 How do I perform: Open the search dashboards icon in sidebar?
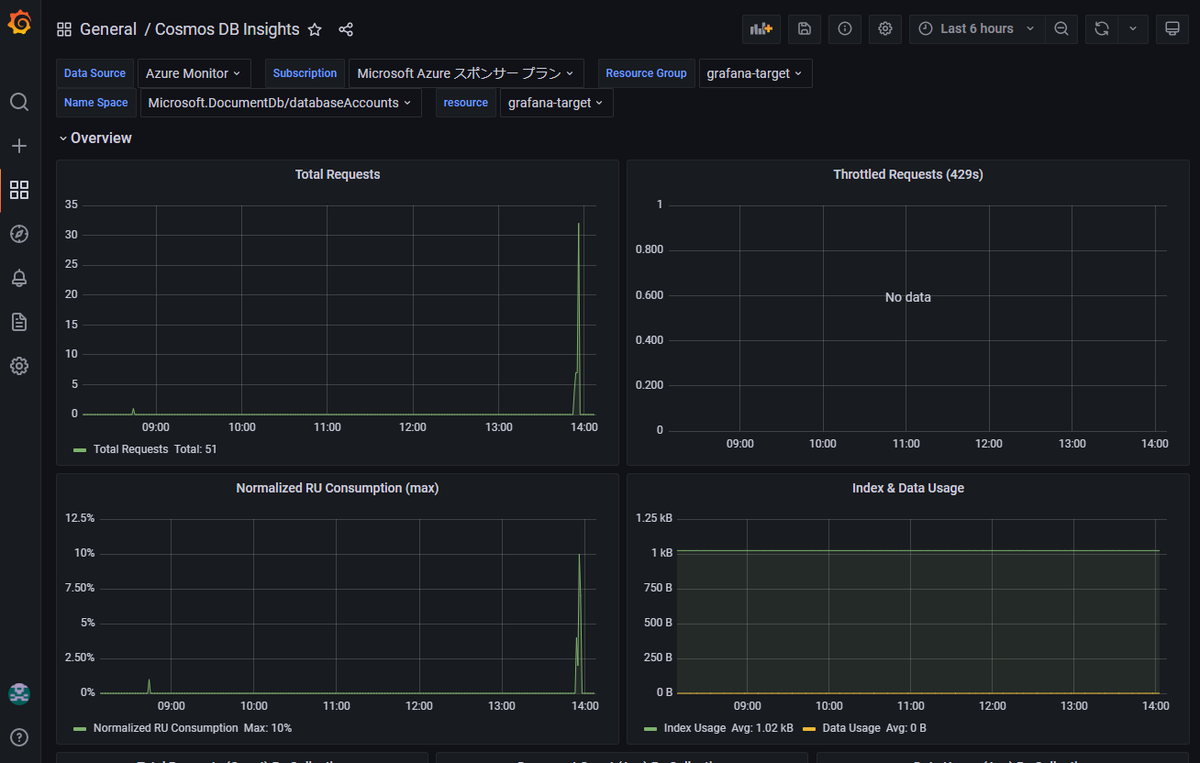tap(19, 102)
